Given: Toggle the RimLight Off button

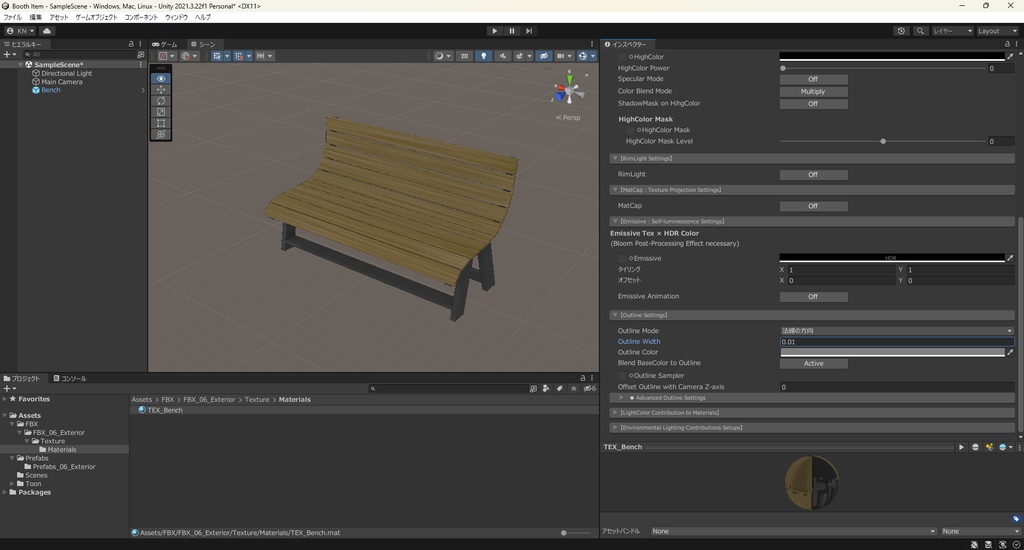Looking at the screenshot, I should coord(813,174).
